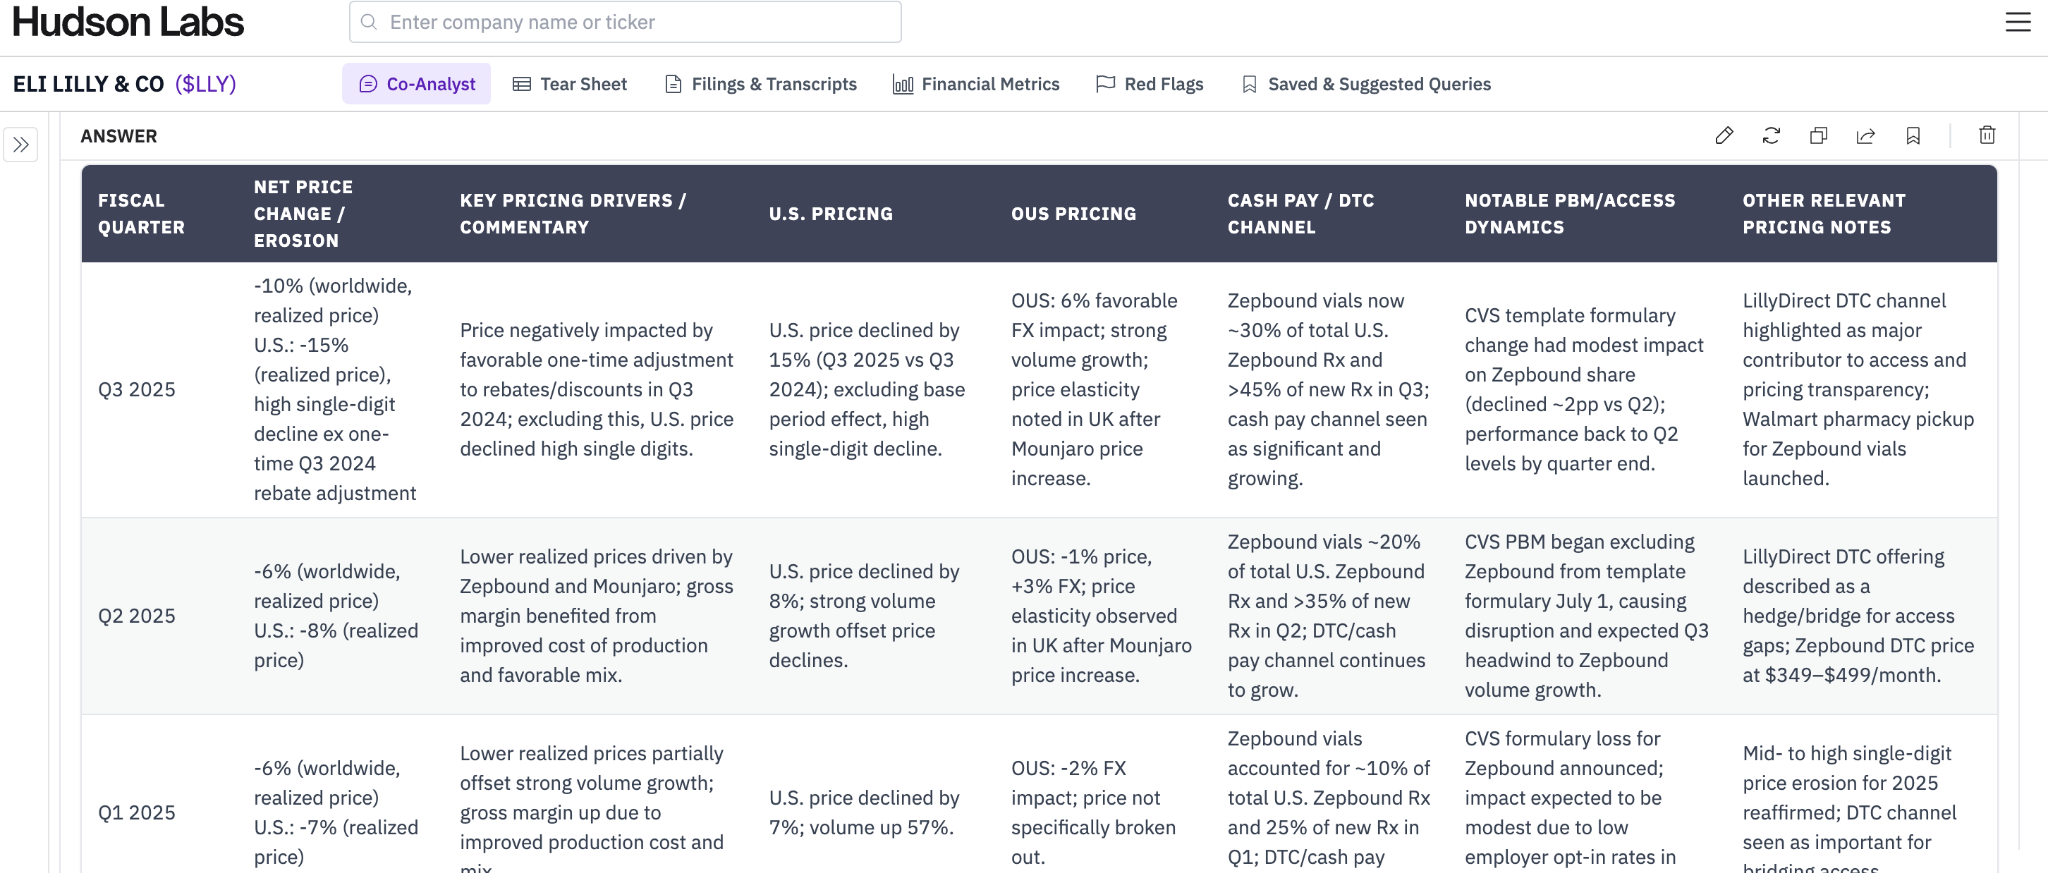This screenshot has height=873, width=2048.
Task: Open the Co-Analyst tab
Action: click(417, 84)
